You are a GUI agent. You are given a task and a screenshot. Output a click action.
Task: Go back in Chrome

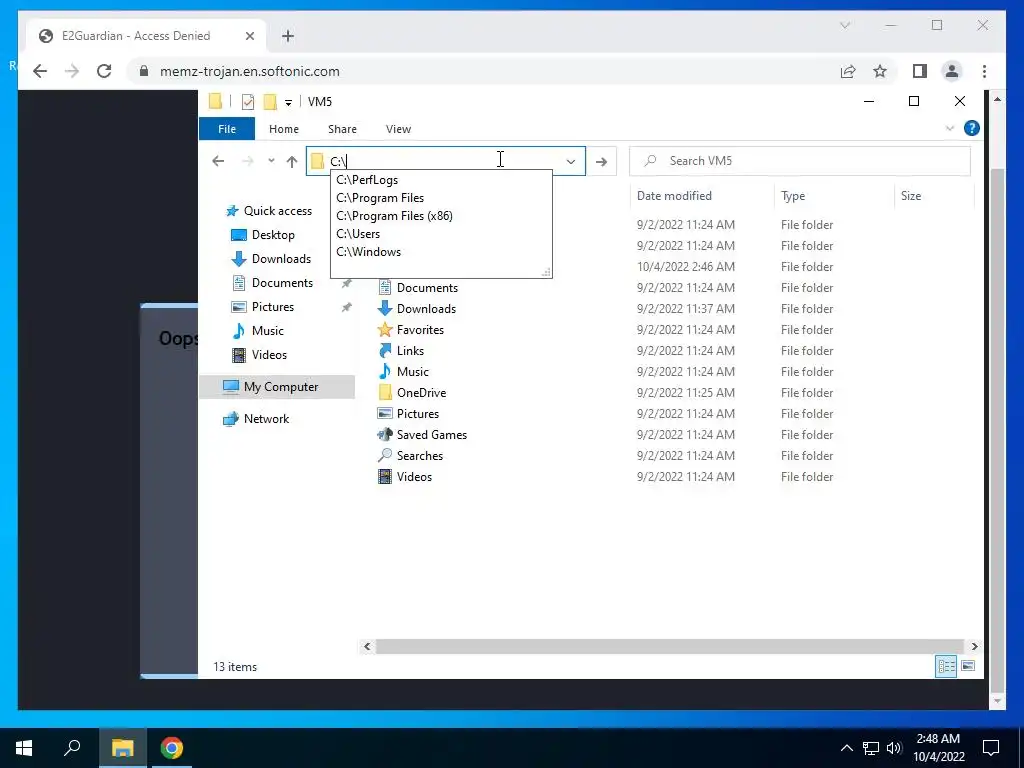pos(40,71)
